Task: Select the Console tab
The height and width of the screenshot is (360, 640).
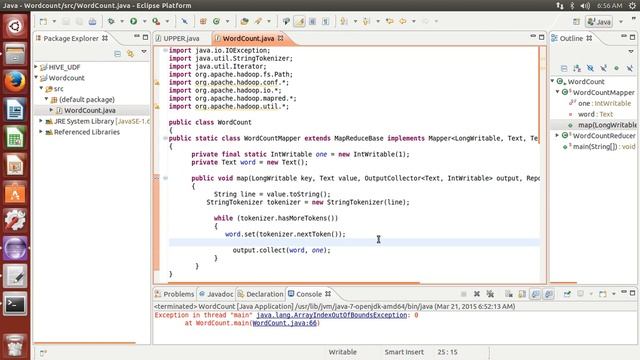Action: pos(309,294)
